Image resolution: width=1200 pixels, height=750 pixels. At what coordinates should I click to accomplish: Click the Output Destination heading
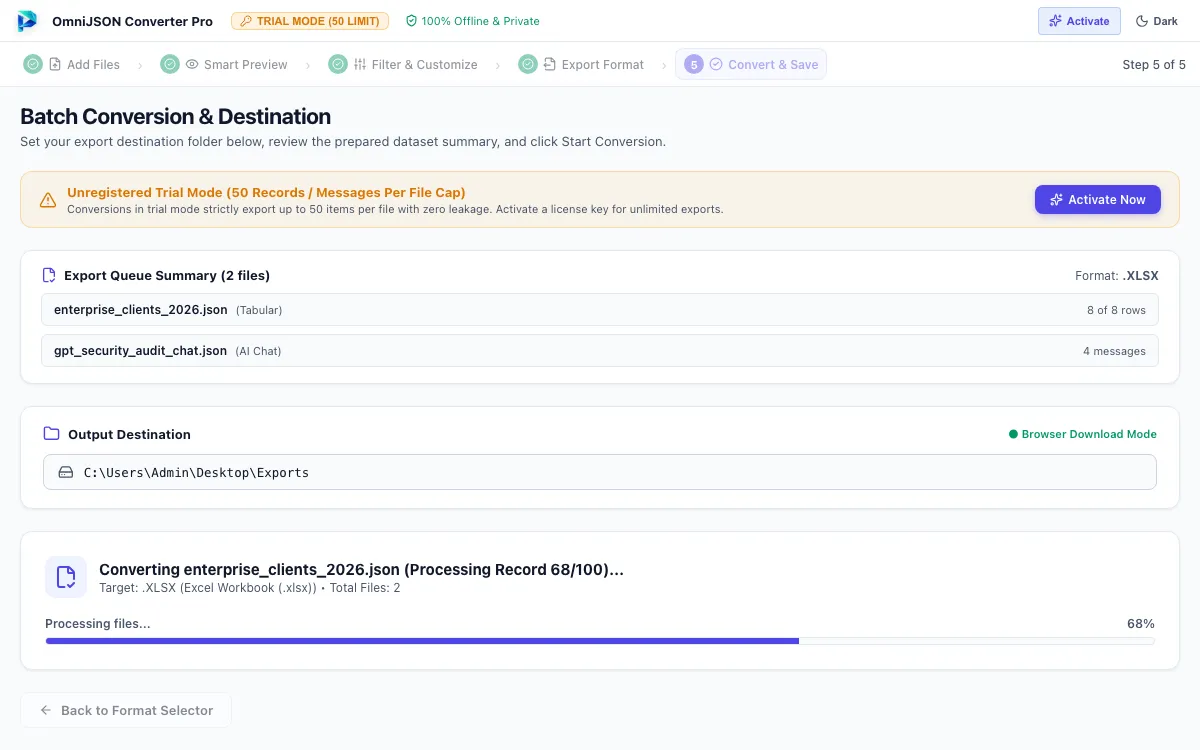pos(129,435)
